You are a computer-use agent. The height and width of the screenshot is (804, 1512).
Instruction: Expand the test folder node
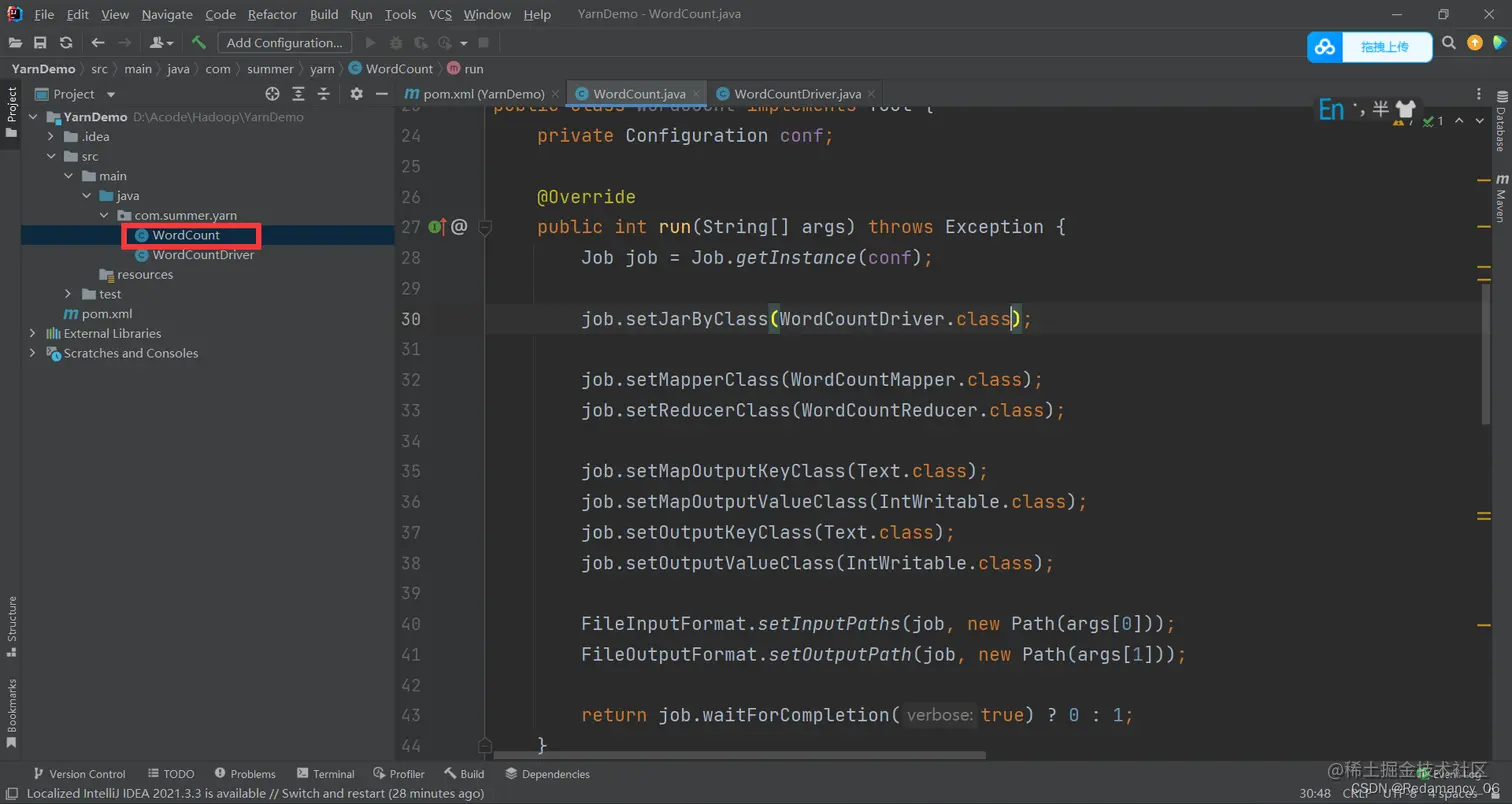(x=68, y=294)
